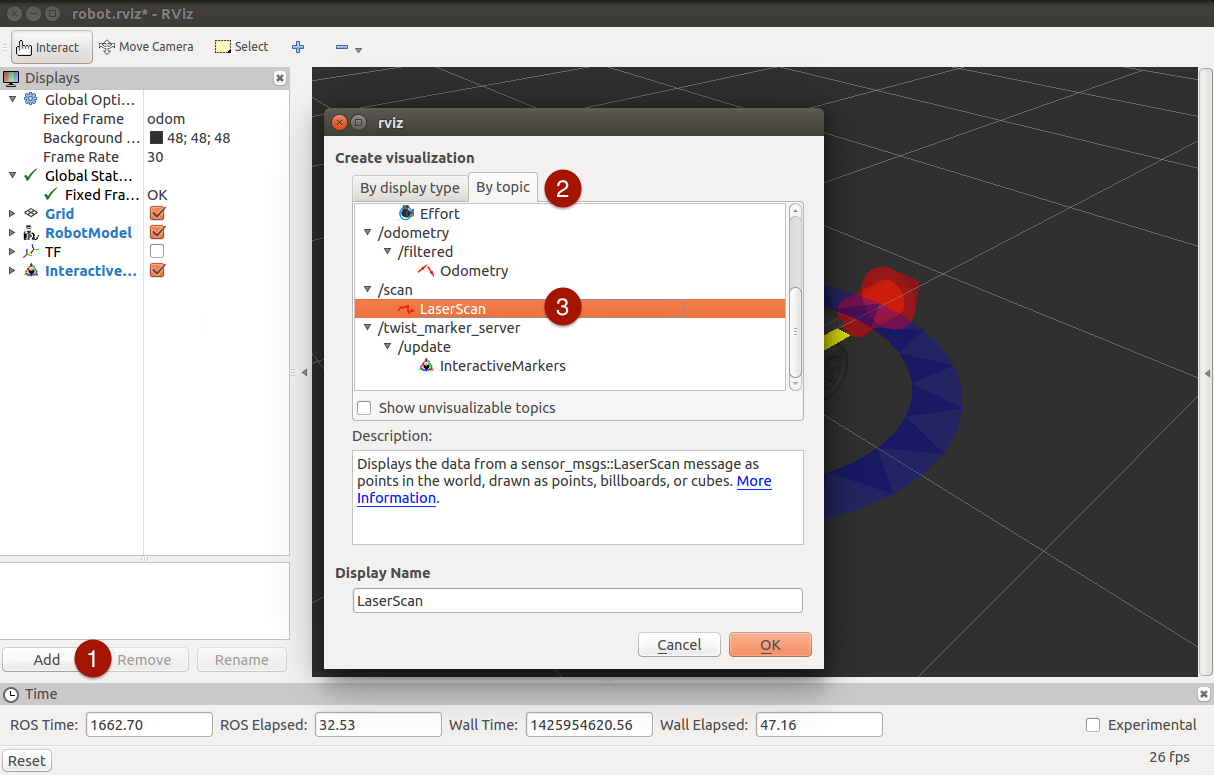Collapse the /odometry topic tree
This screenshot has height=775, width=1214.
367,233
